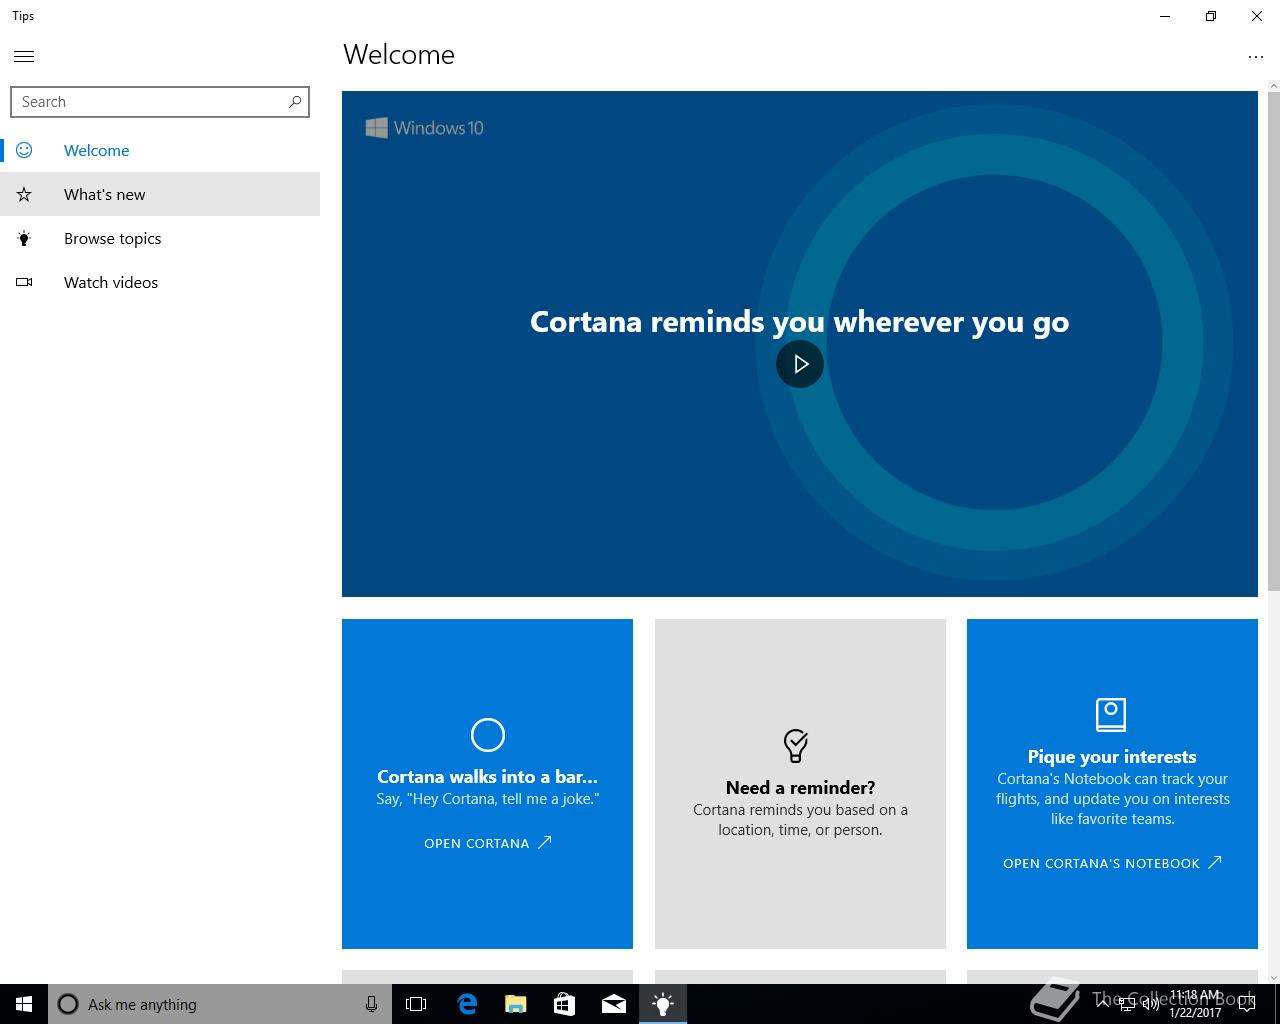The image size is (1280, 1024).
Task: Select the Watch videos camera icon
Action: point(24,282)
